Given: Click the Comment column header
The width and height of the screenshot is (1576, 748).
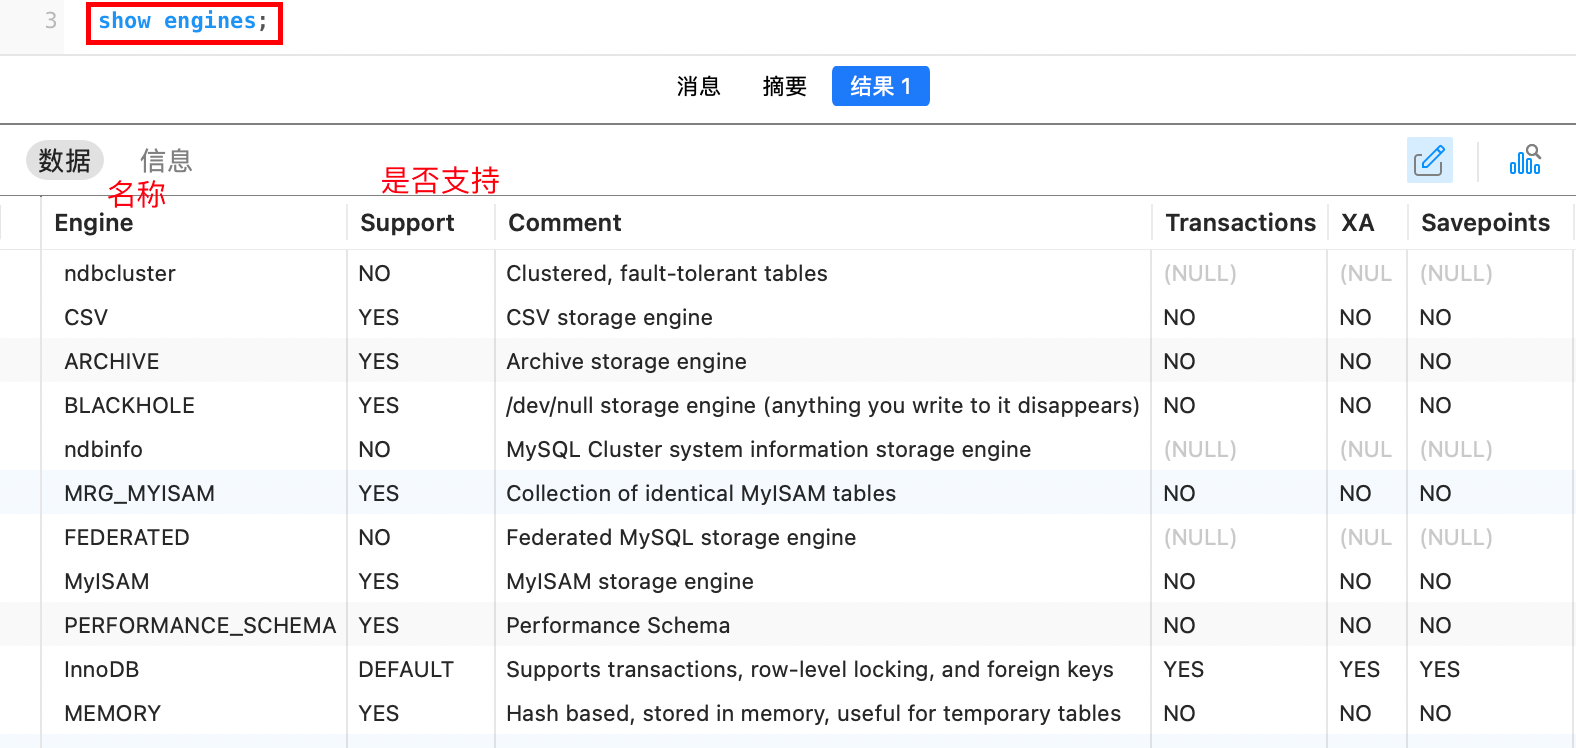Looking at the screenshot, I should click(x=565, y=223).
